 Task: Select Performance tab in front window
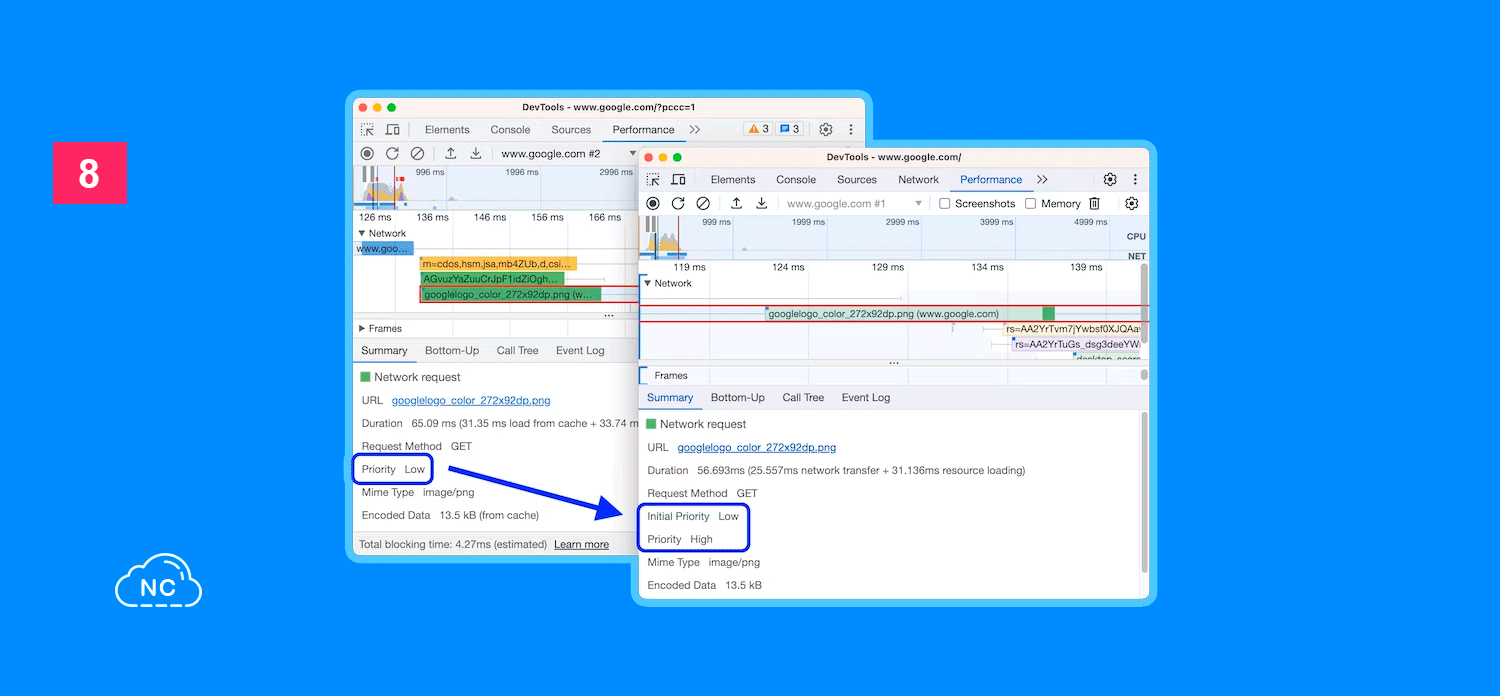991,180
